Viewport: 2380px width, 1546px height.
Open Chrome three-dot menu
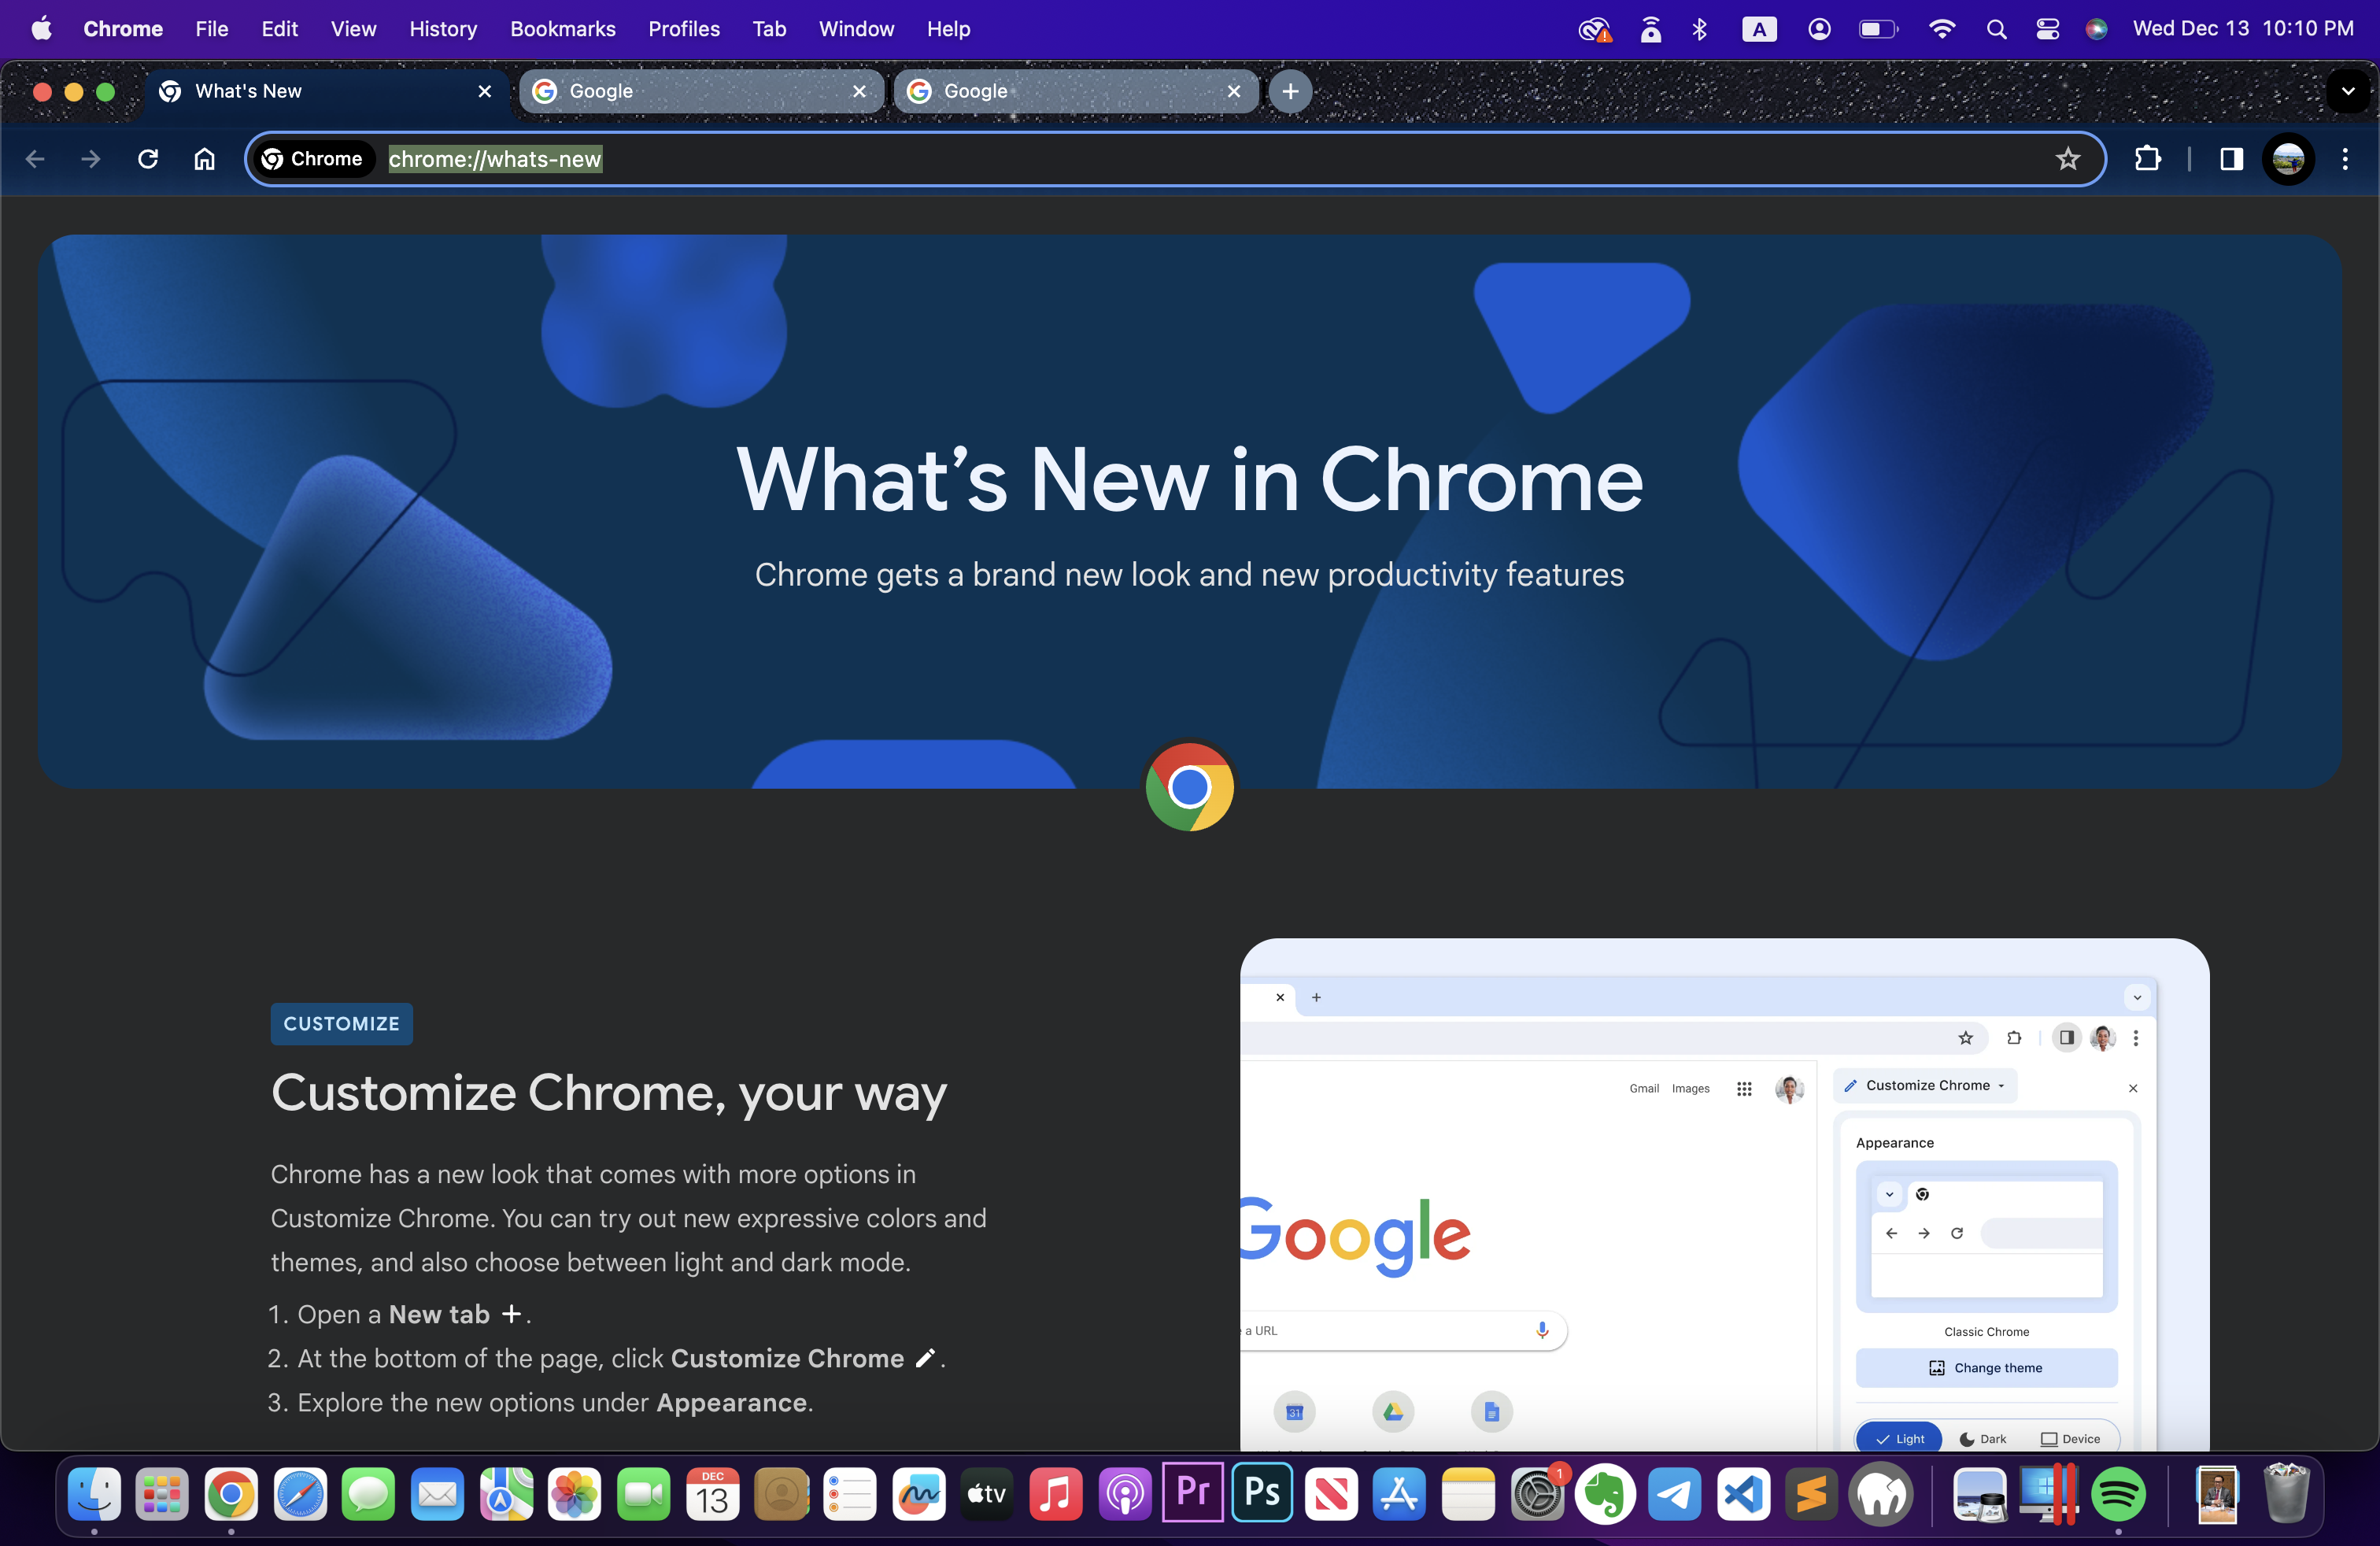click(x=2344, y=159)
